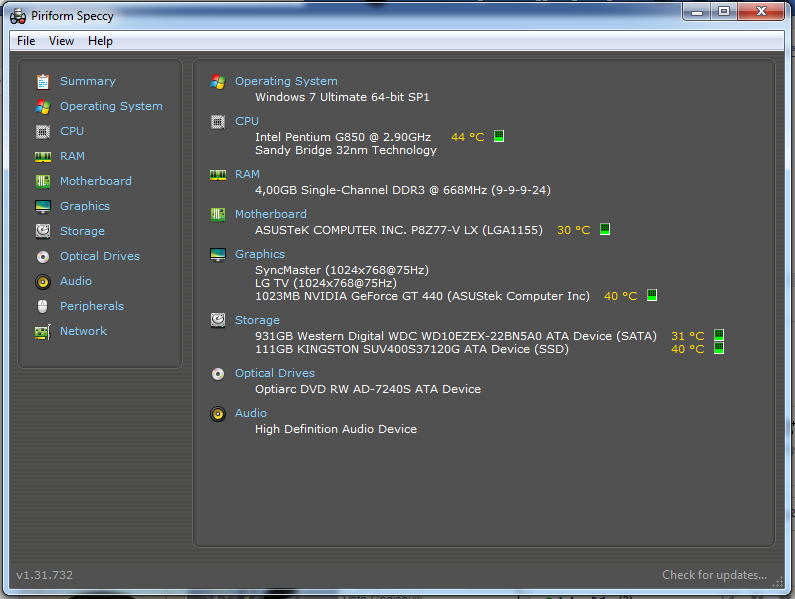The width and height of the screenshot is (795, 599).
Task: Click the Motherboard icon in sidebar
Action: 43,182
